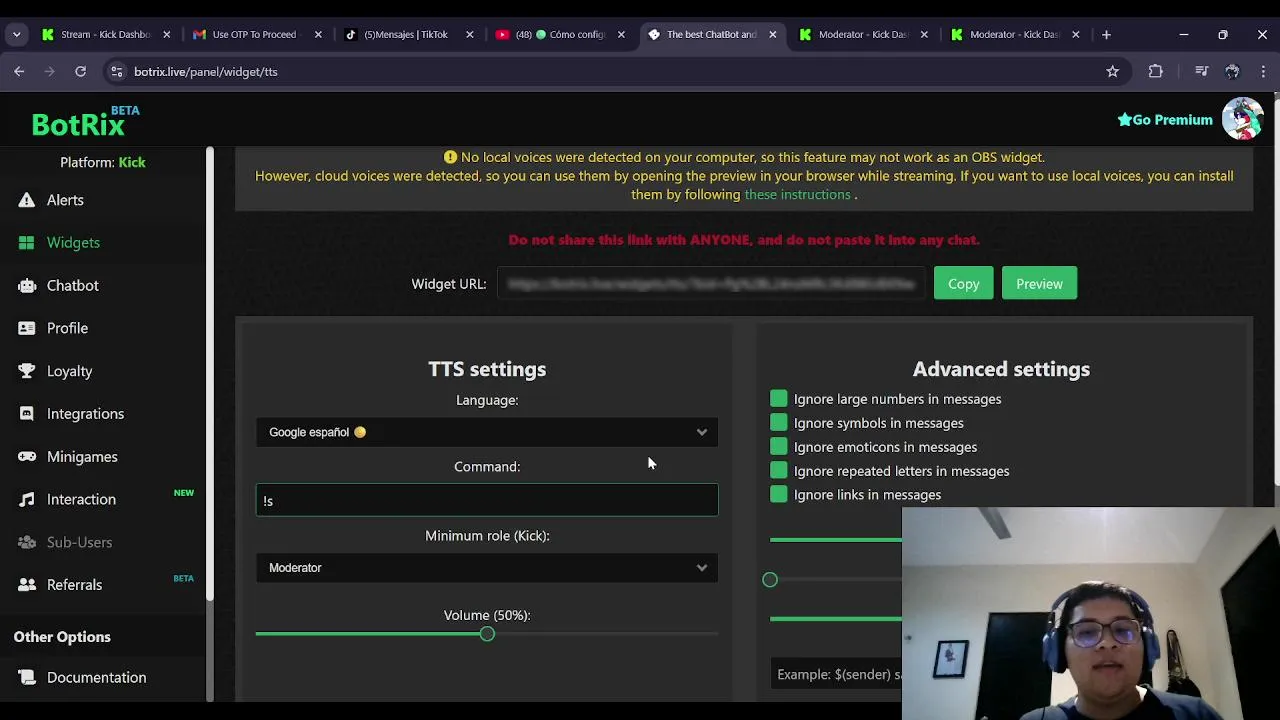Click the sidebar vertical scrollbar
The width and height of the screenshot is (1280, 720).
tap(210, 374)
